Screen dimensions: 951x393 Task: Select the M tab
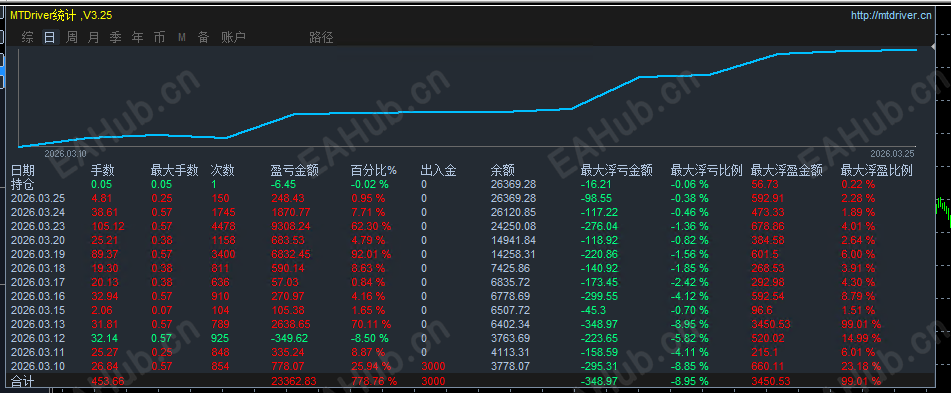181,38
